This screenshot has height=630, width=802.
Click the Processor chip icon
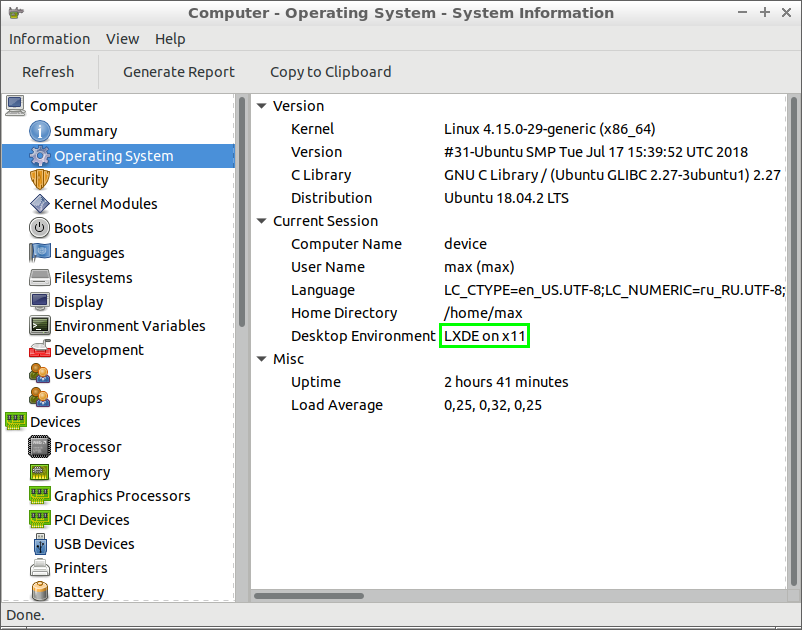(x=39, y=446)
